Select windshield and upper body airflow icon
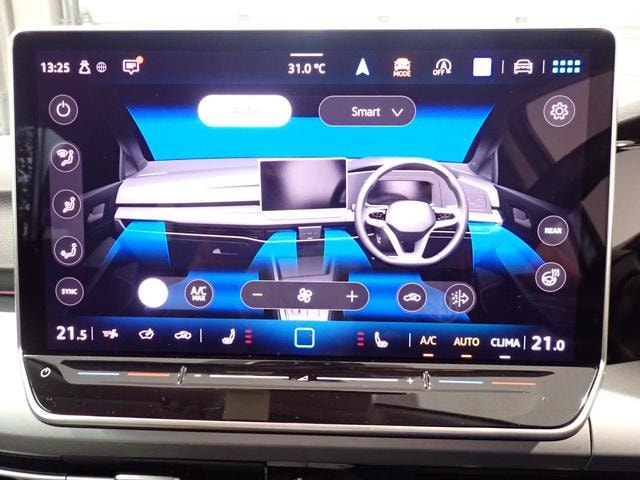This screenshot has width=640, height=480. pyautogui.click(x=66, y=158)
